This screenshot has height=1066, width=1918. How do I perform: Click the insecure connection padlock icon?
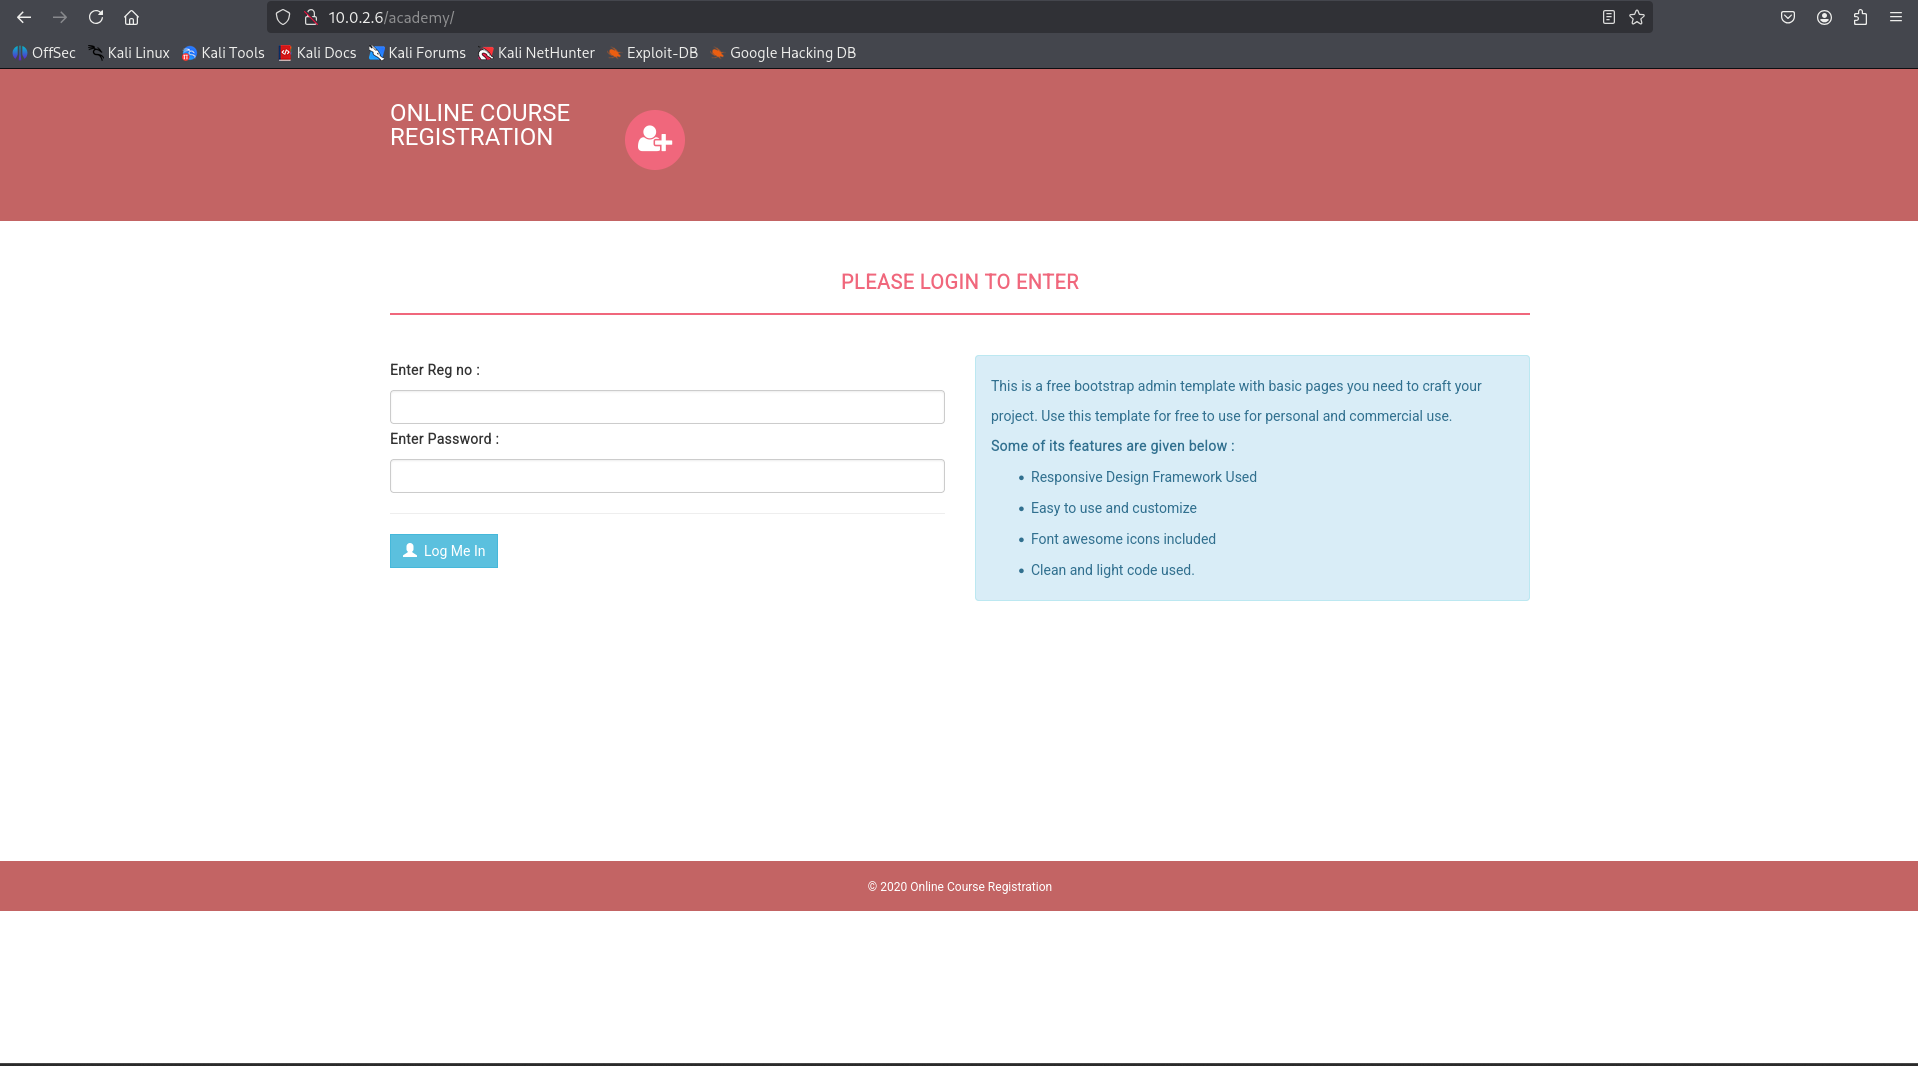311,17
